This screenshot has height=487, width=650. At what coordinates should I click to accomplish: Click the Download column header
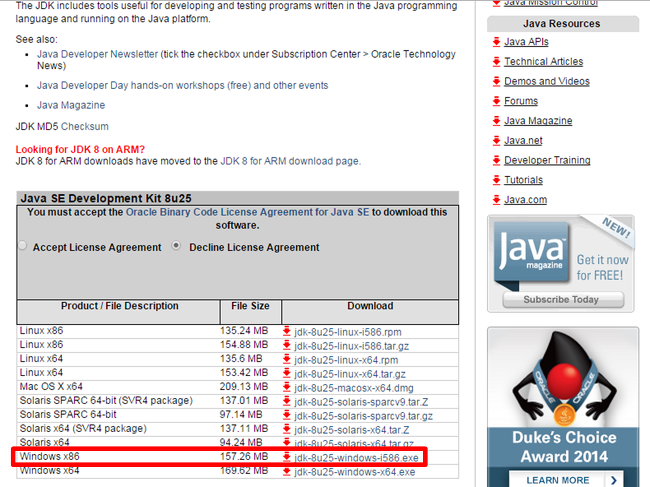370,312
